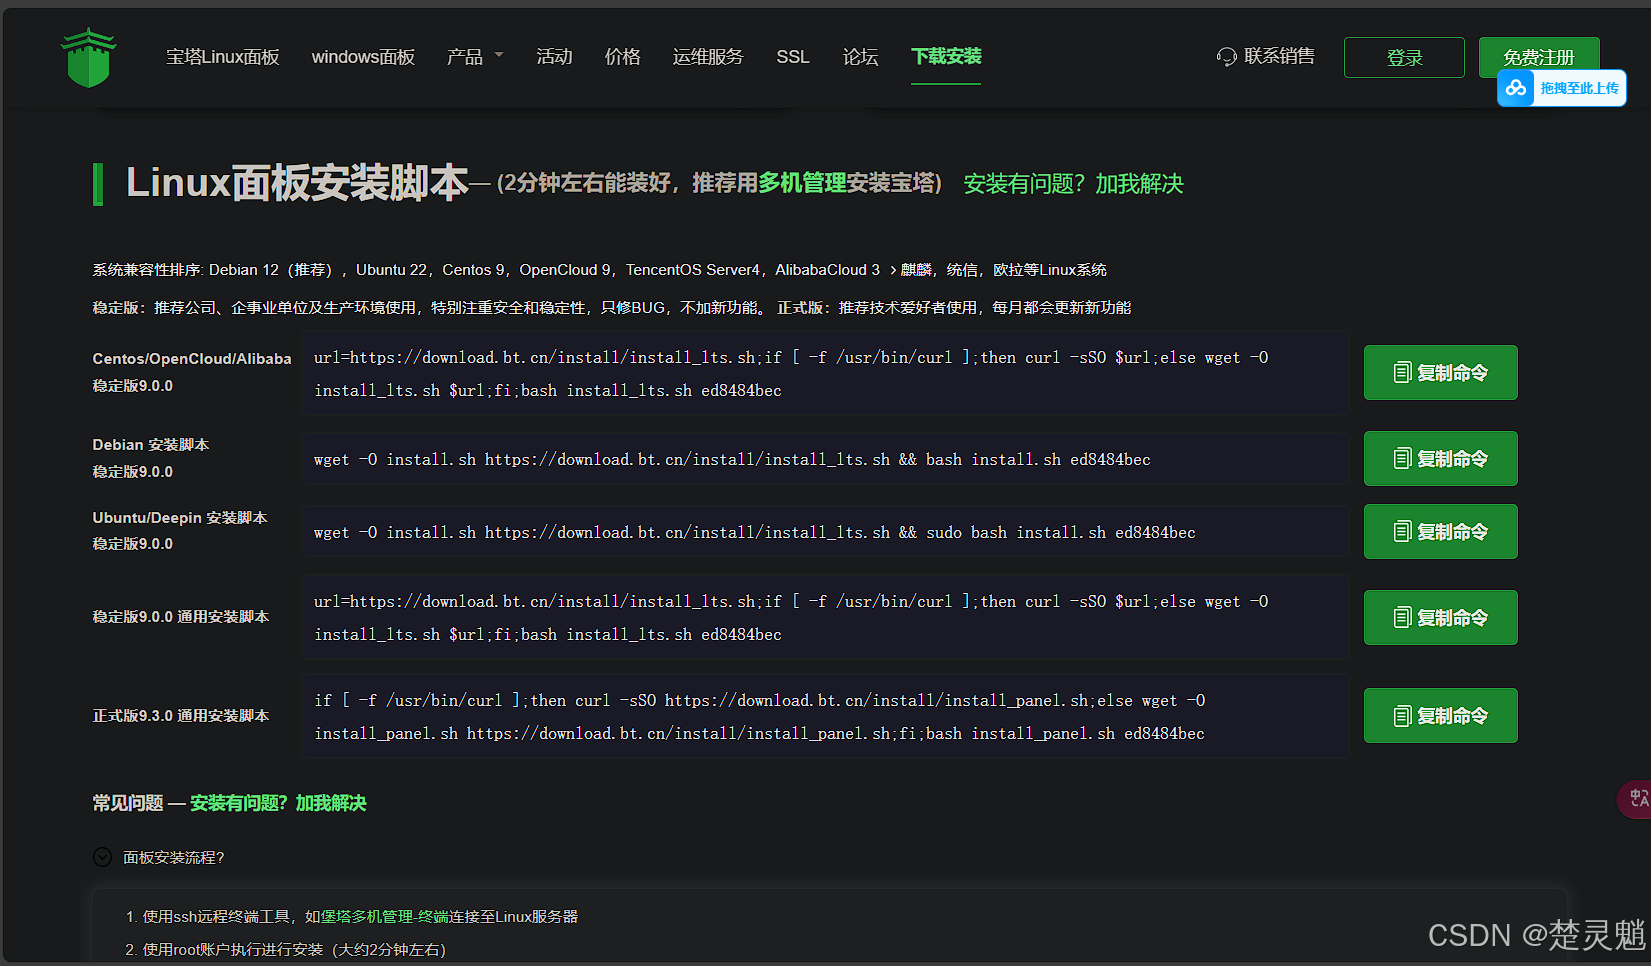The image size is (1651, 966).
Task: Click the Debian 安装脚本 label
Action: tap(151, 445)
